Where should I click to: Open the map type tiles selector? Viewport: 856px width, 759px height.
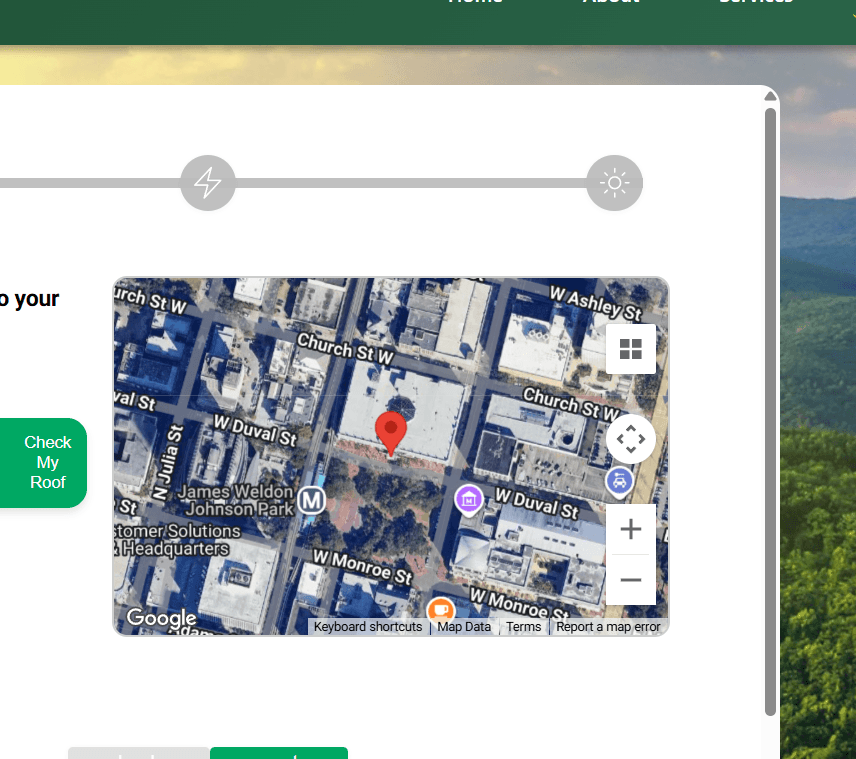pos(630,348)
